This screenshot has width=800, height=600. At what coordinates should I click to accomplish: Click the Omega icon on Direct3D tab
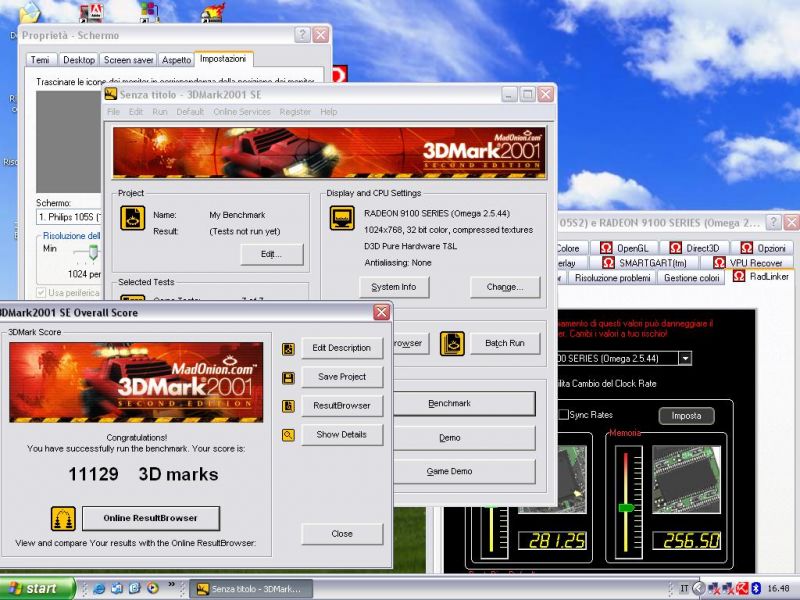coord(676,248)
